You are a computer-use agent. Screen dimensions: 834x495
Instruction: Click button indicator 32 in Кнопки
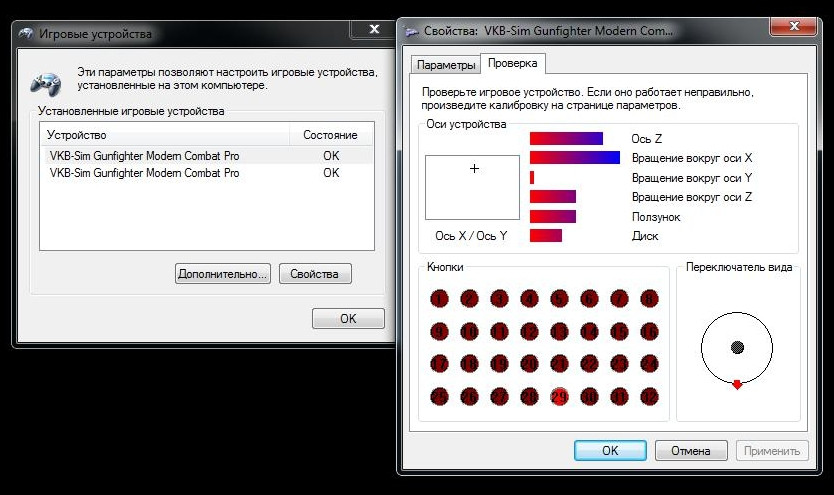coord(649,397)
